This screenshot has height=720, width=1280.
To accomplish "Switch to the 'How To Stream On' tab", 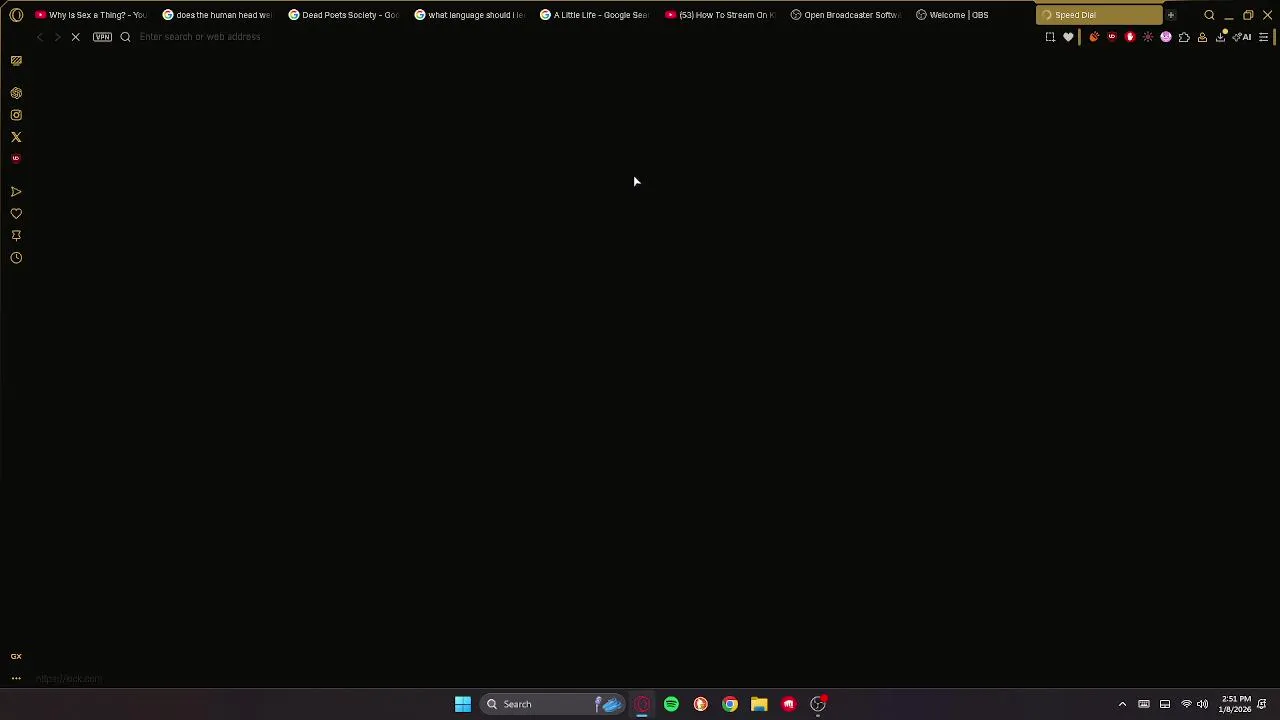I will click(x=720, y=15).
